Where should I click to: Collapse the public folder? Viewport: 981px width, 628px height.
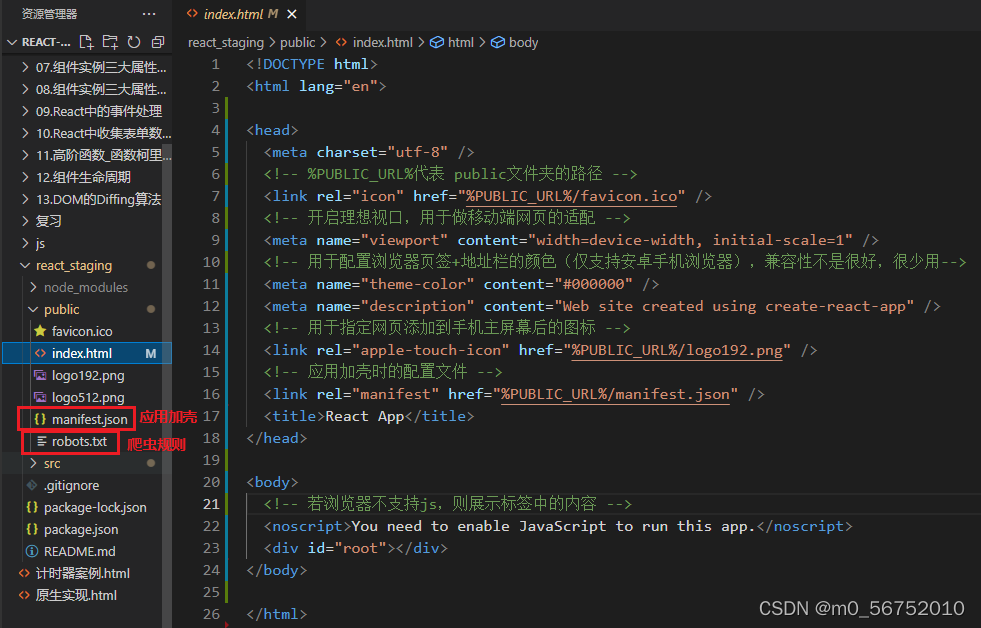pos(33,309)
